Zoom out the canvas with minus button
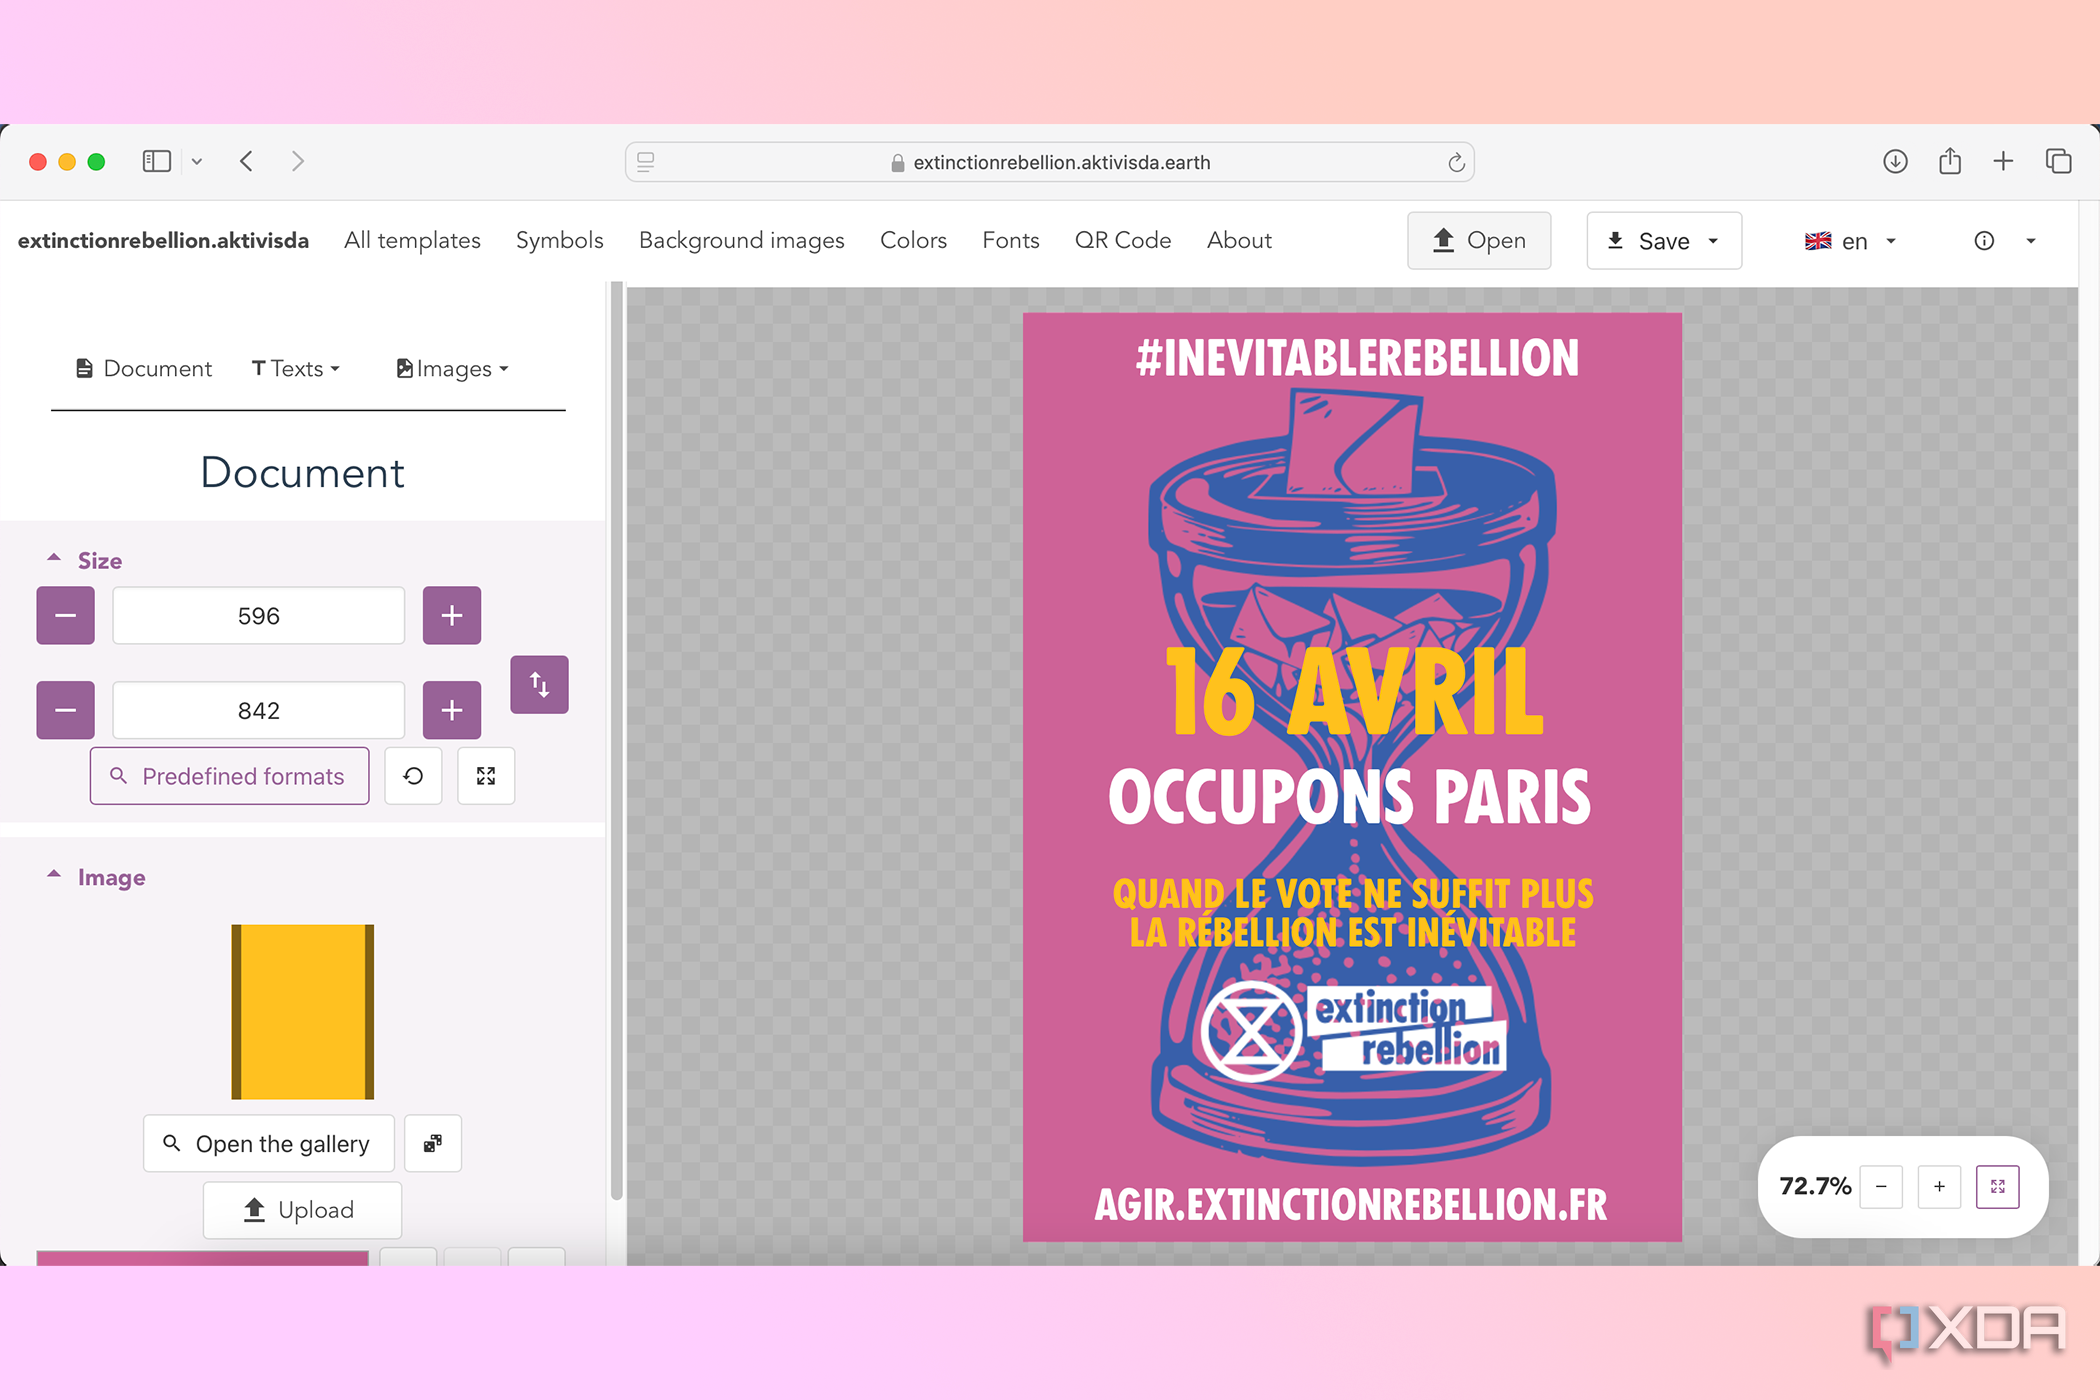 coord(1881,1187)
